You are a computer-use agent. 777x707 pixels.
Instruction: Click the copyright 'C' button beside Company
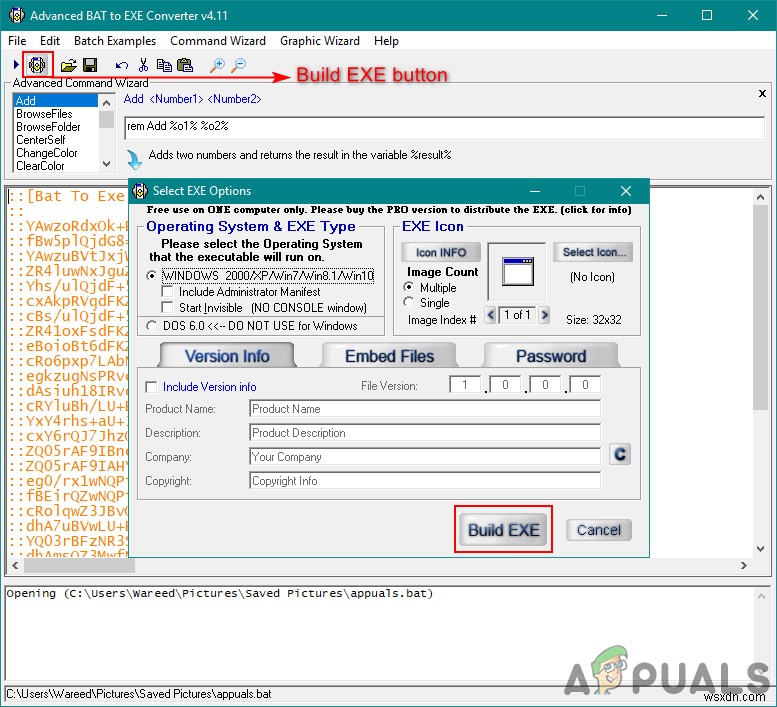click(620, 454)
